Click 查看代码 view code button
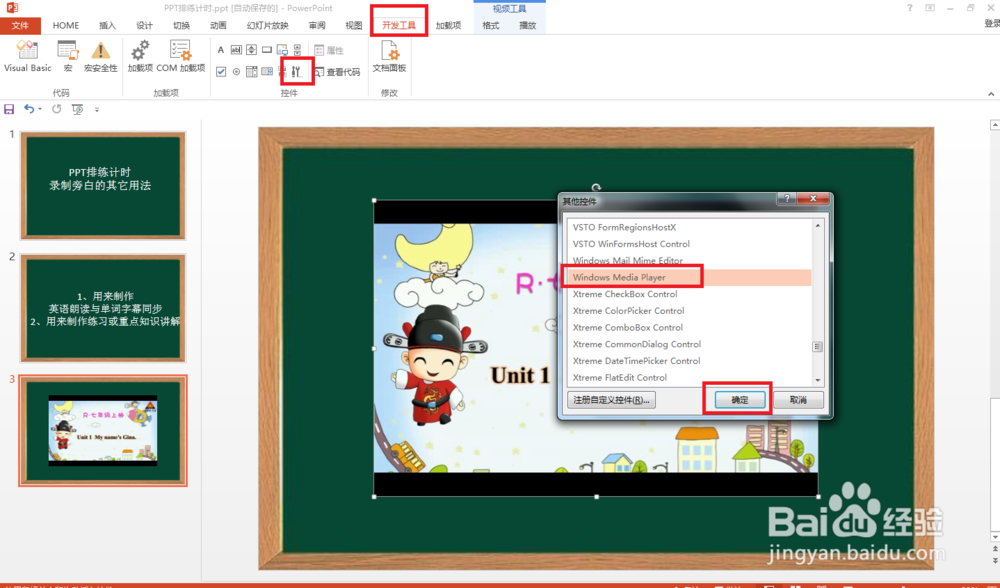 pos(337,72)
